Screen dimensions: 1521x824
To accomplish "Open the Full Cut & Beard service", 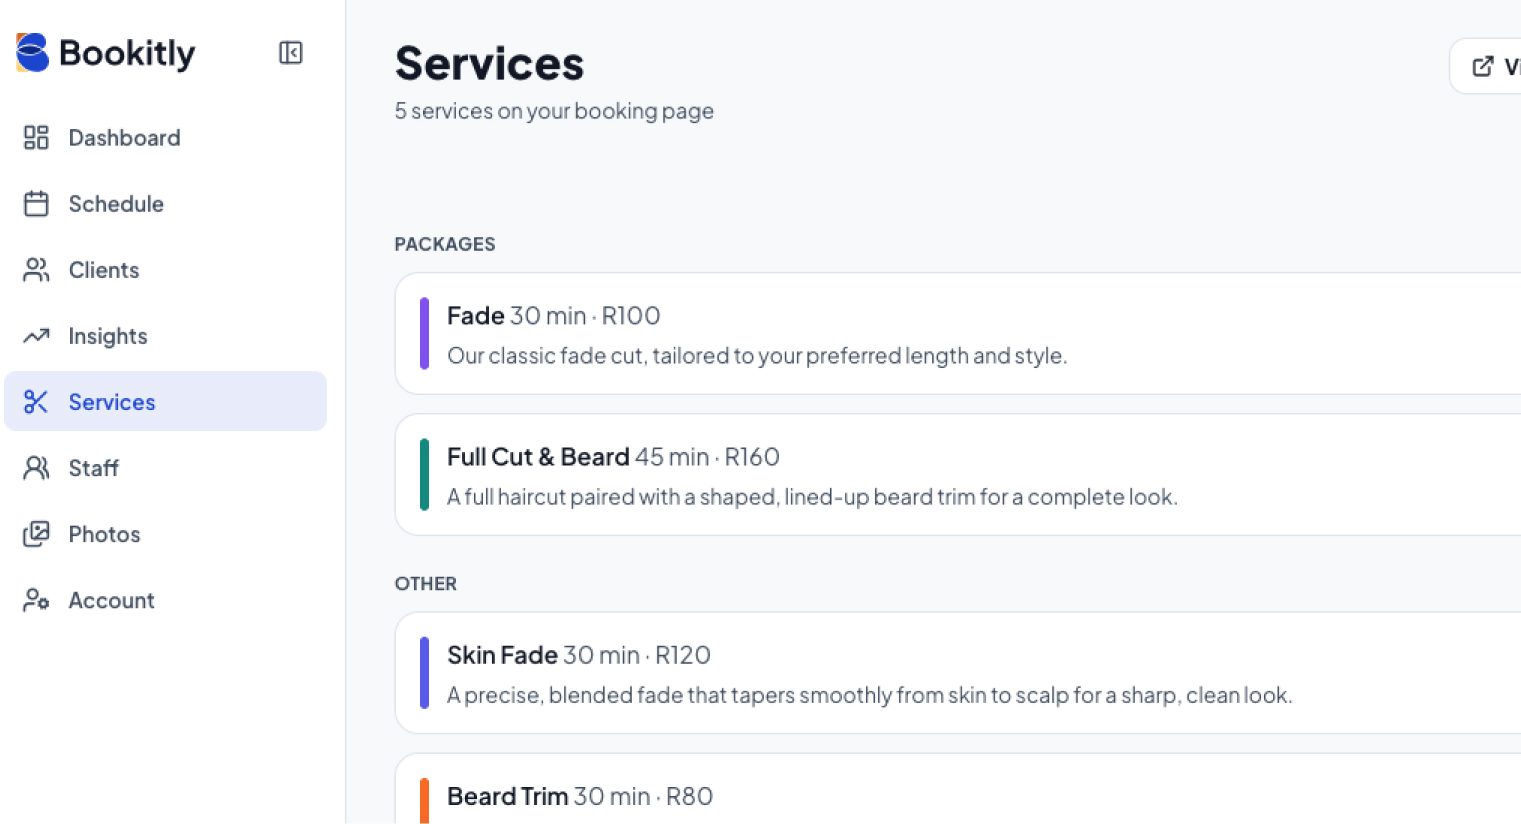I will tap(958, 475).
